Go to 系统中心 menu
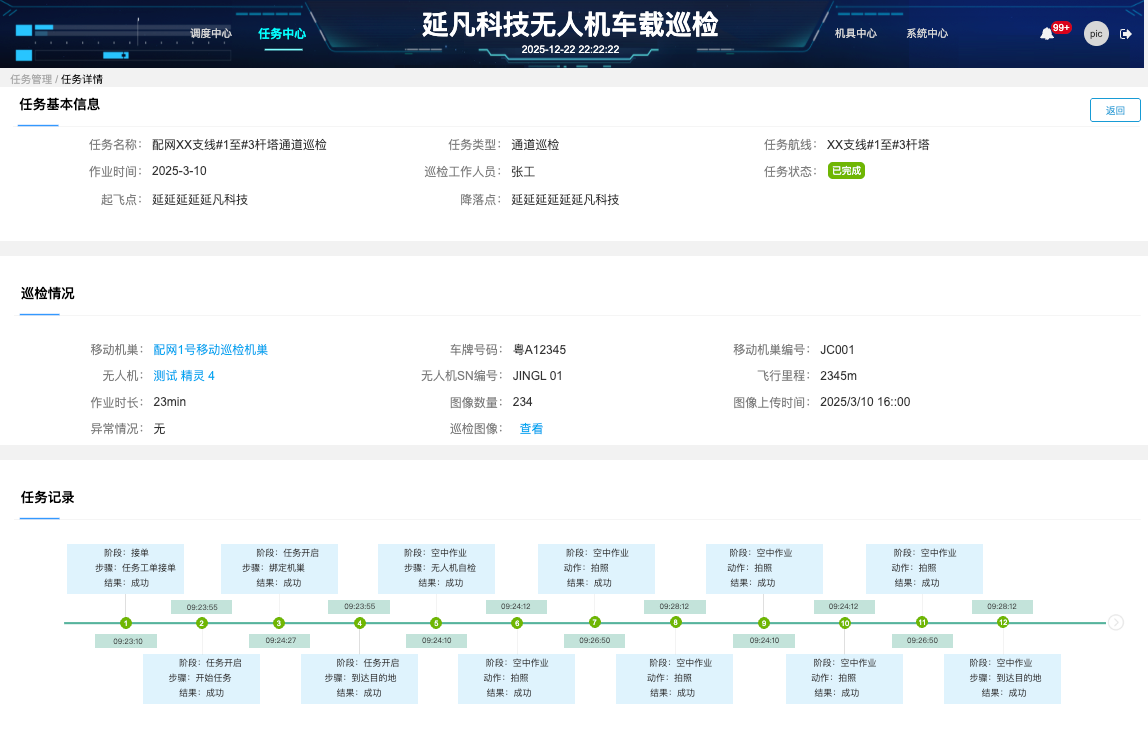1148x739 pixels. pos(927,34)
